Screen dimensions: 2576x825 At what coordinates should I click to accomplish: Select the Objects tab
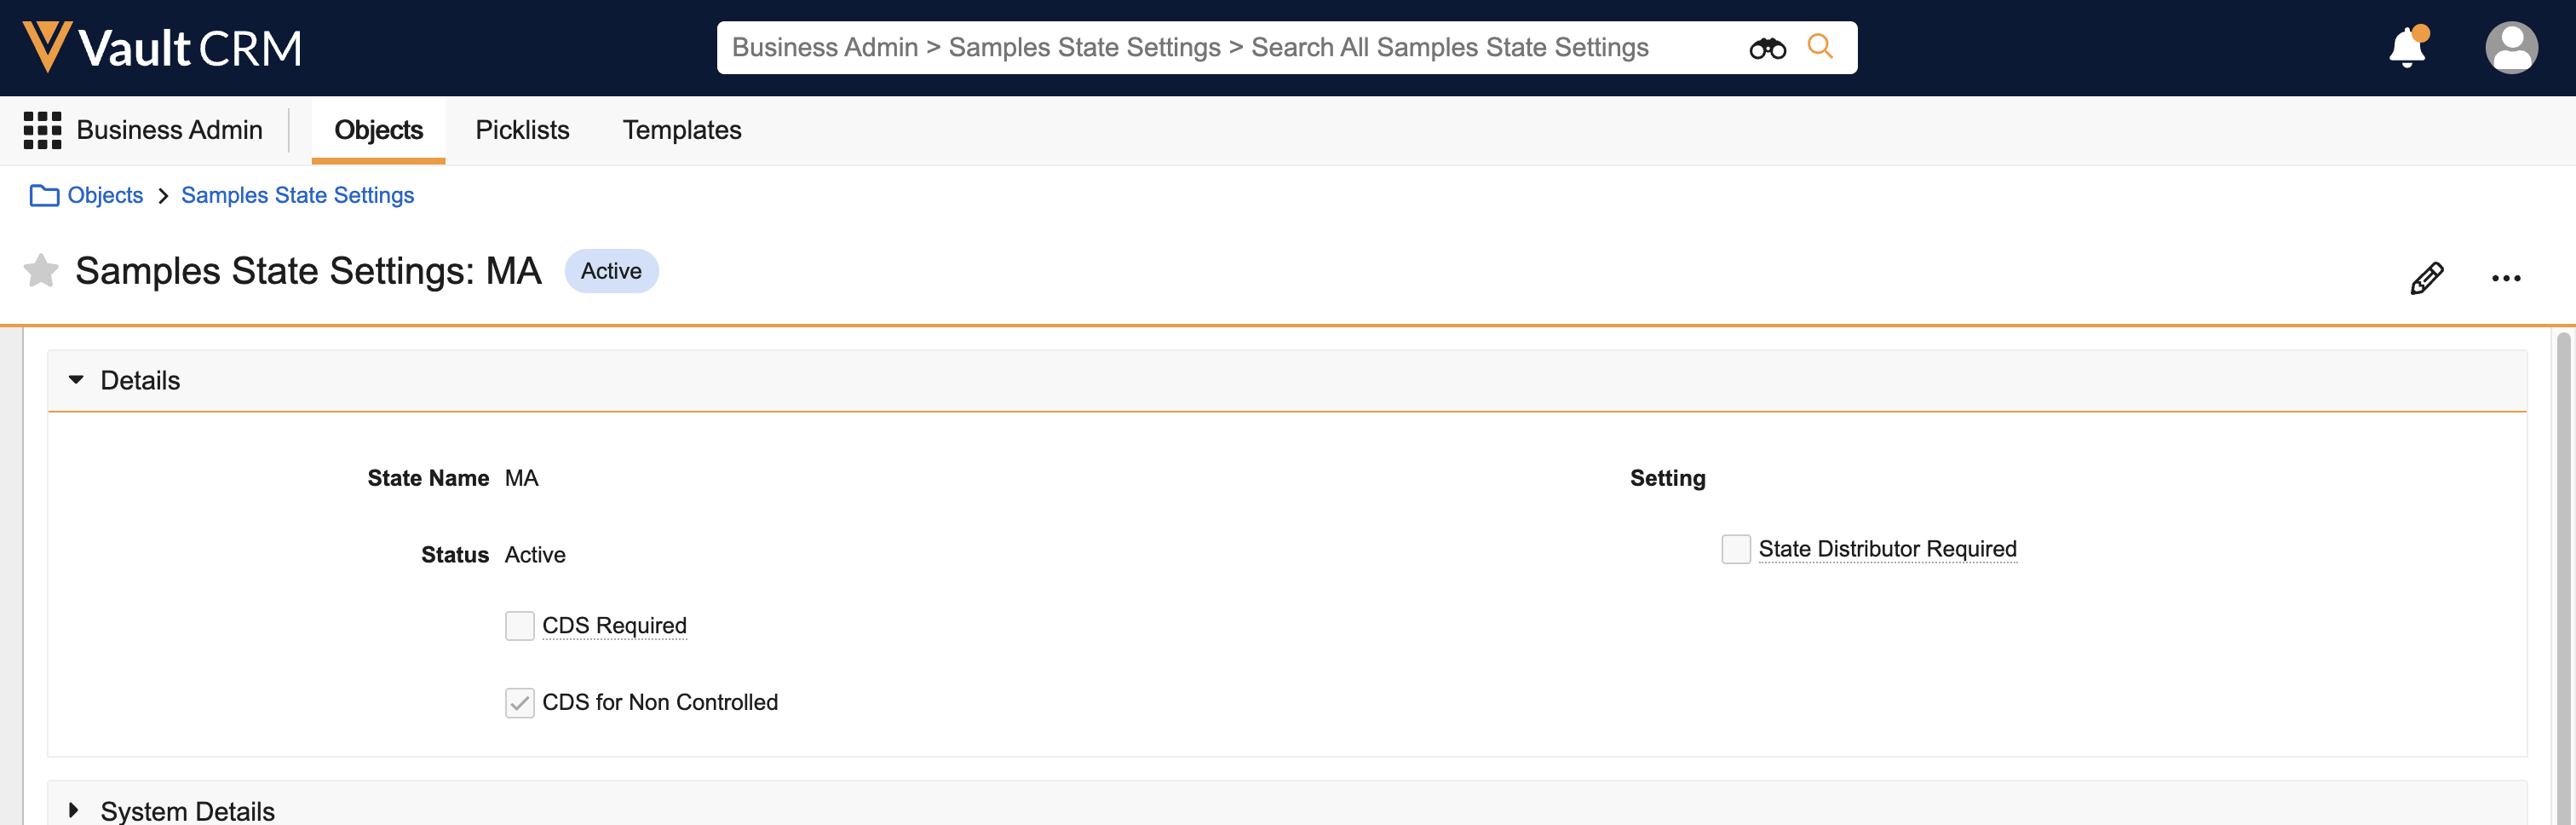pos(378,130)
